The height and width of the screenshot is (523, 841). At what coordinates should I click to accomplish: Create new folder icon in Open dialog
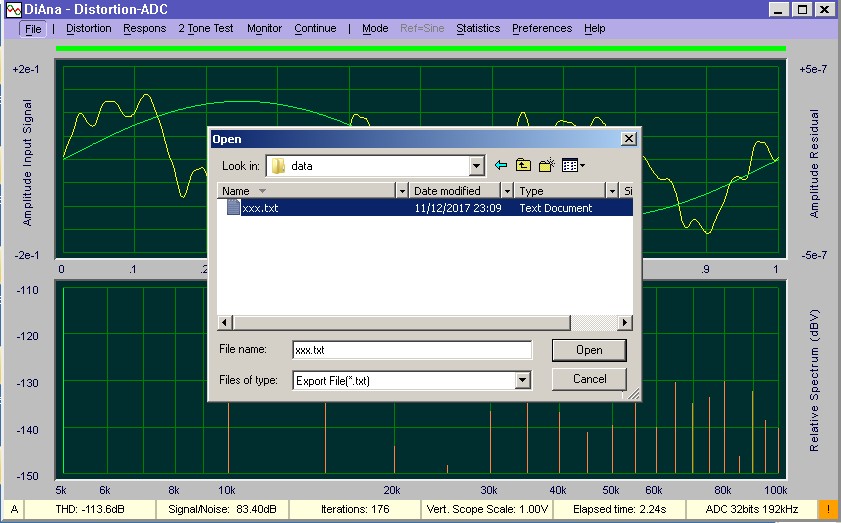click(547, 165)
